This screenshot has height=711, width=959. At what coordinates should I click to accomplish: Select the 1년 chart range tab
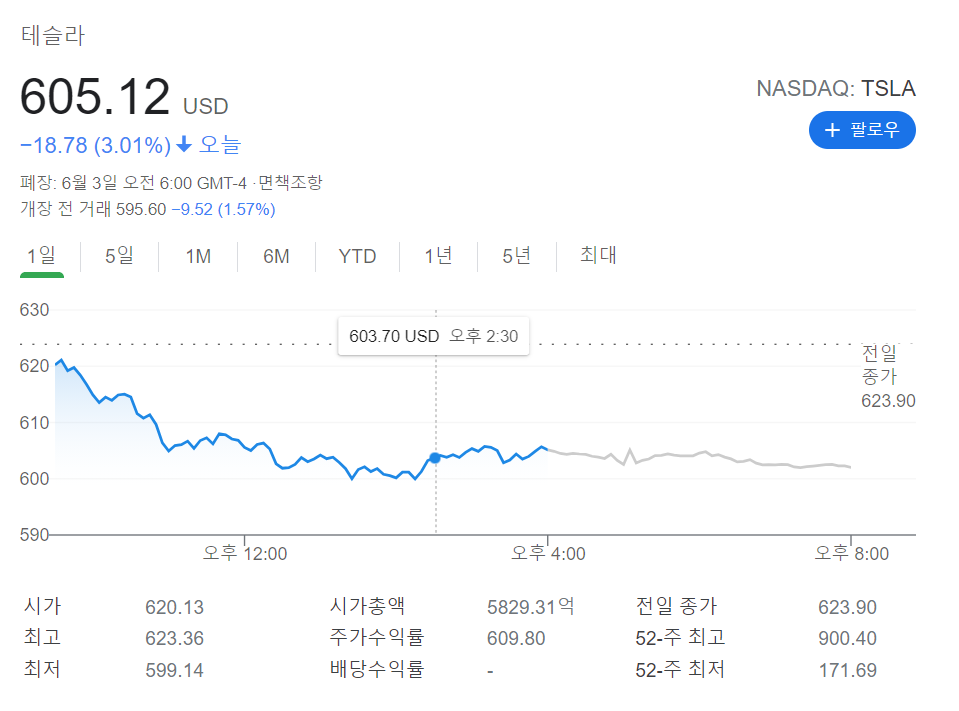click(439, 256)
